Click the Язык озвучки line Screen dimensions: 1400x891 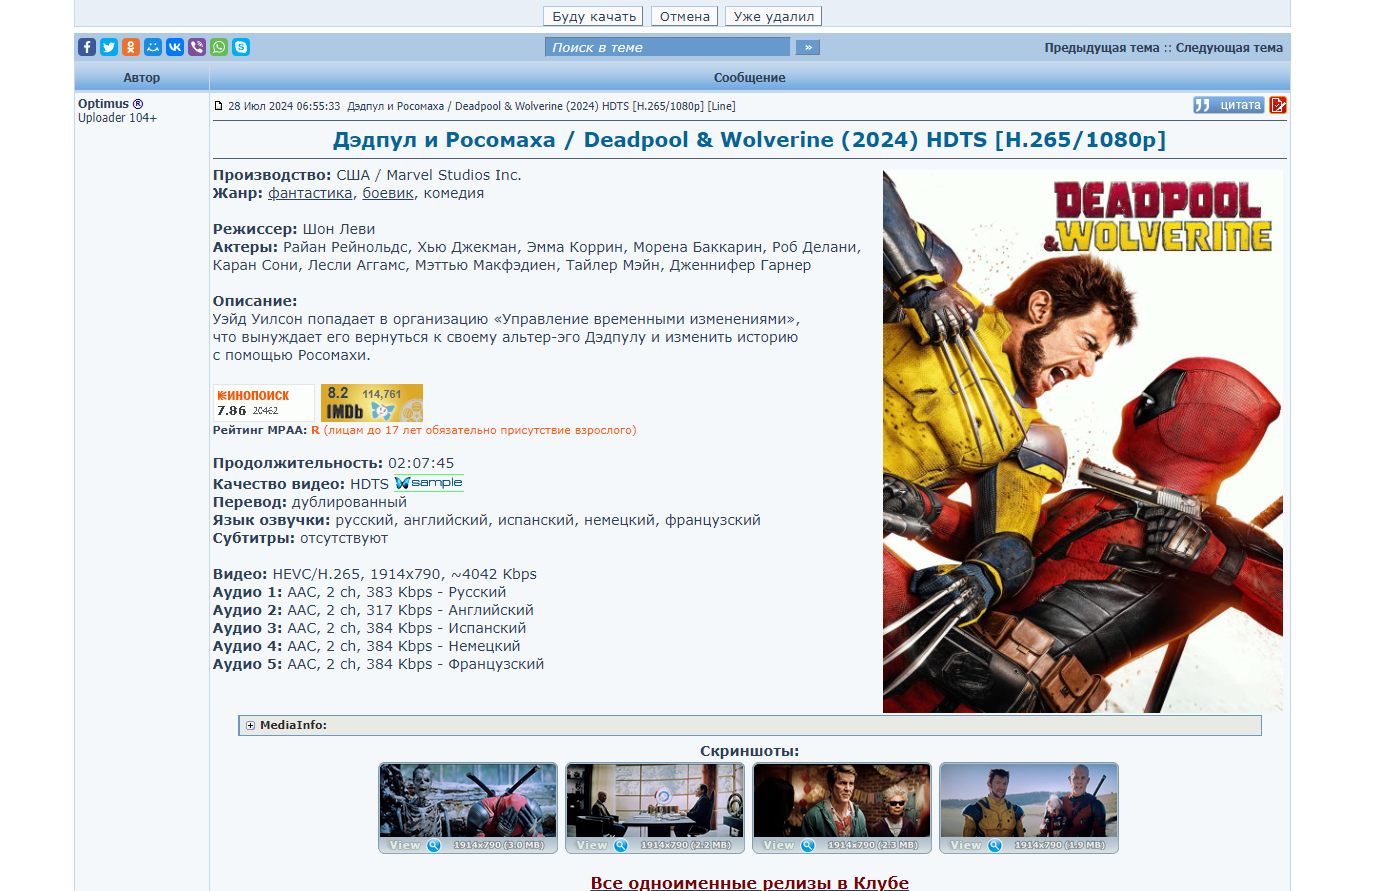pos(487,520)
